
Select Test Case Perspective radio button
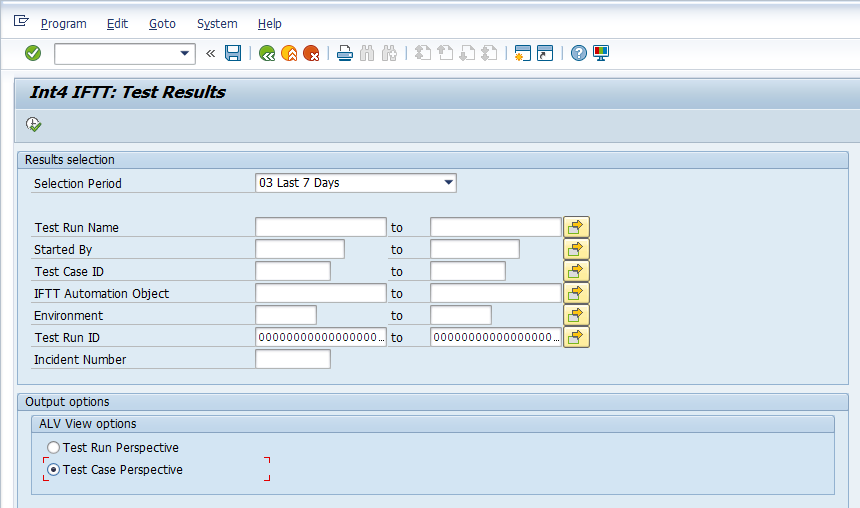tap(54, 469)
